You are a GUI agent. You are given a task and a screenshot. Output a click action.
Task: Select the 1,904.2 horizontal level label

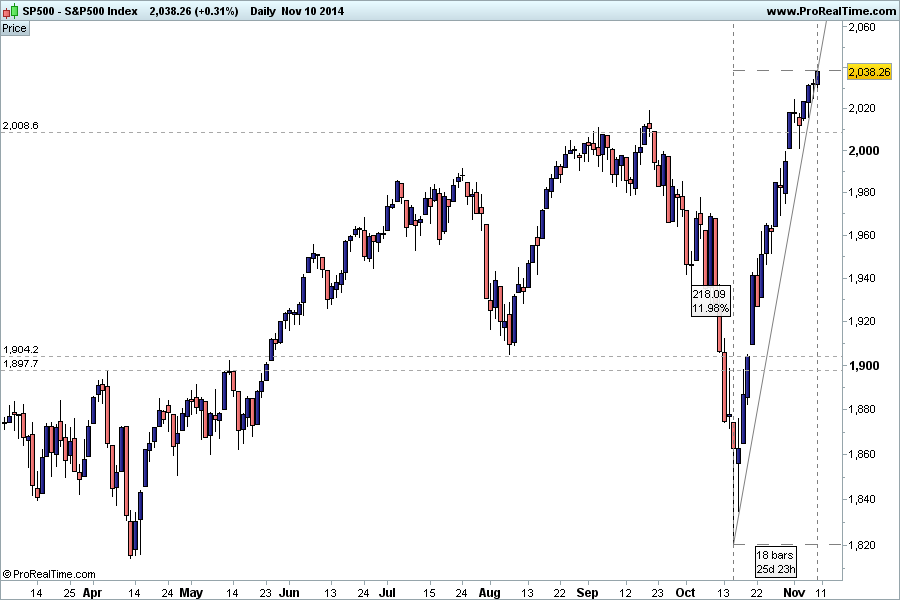[x=21, y=349]
